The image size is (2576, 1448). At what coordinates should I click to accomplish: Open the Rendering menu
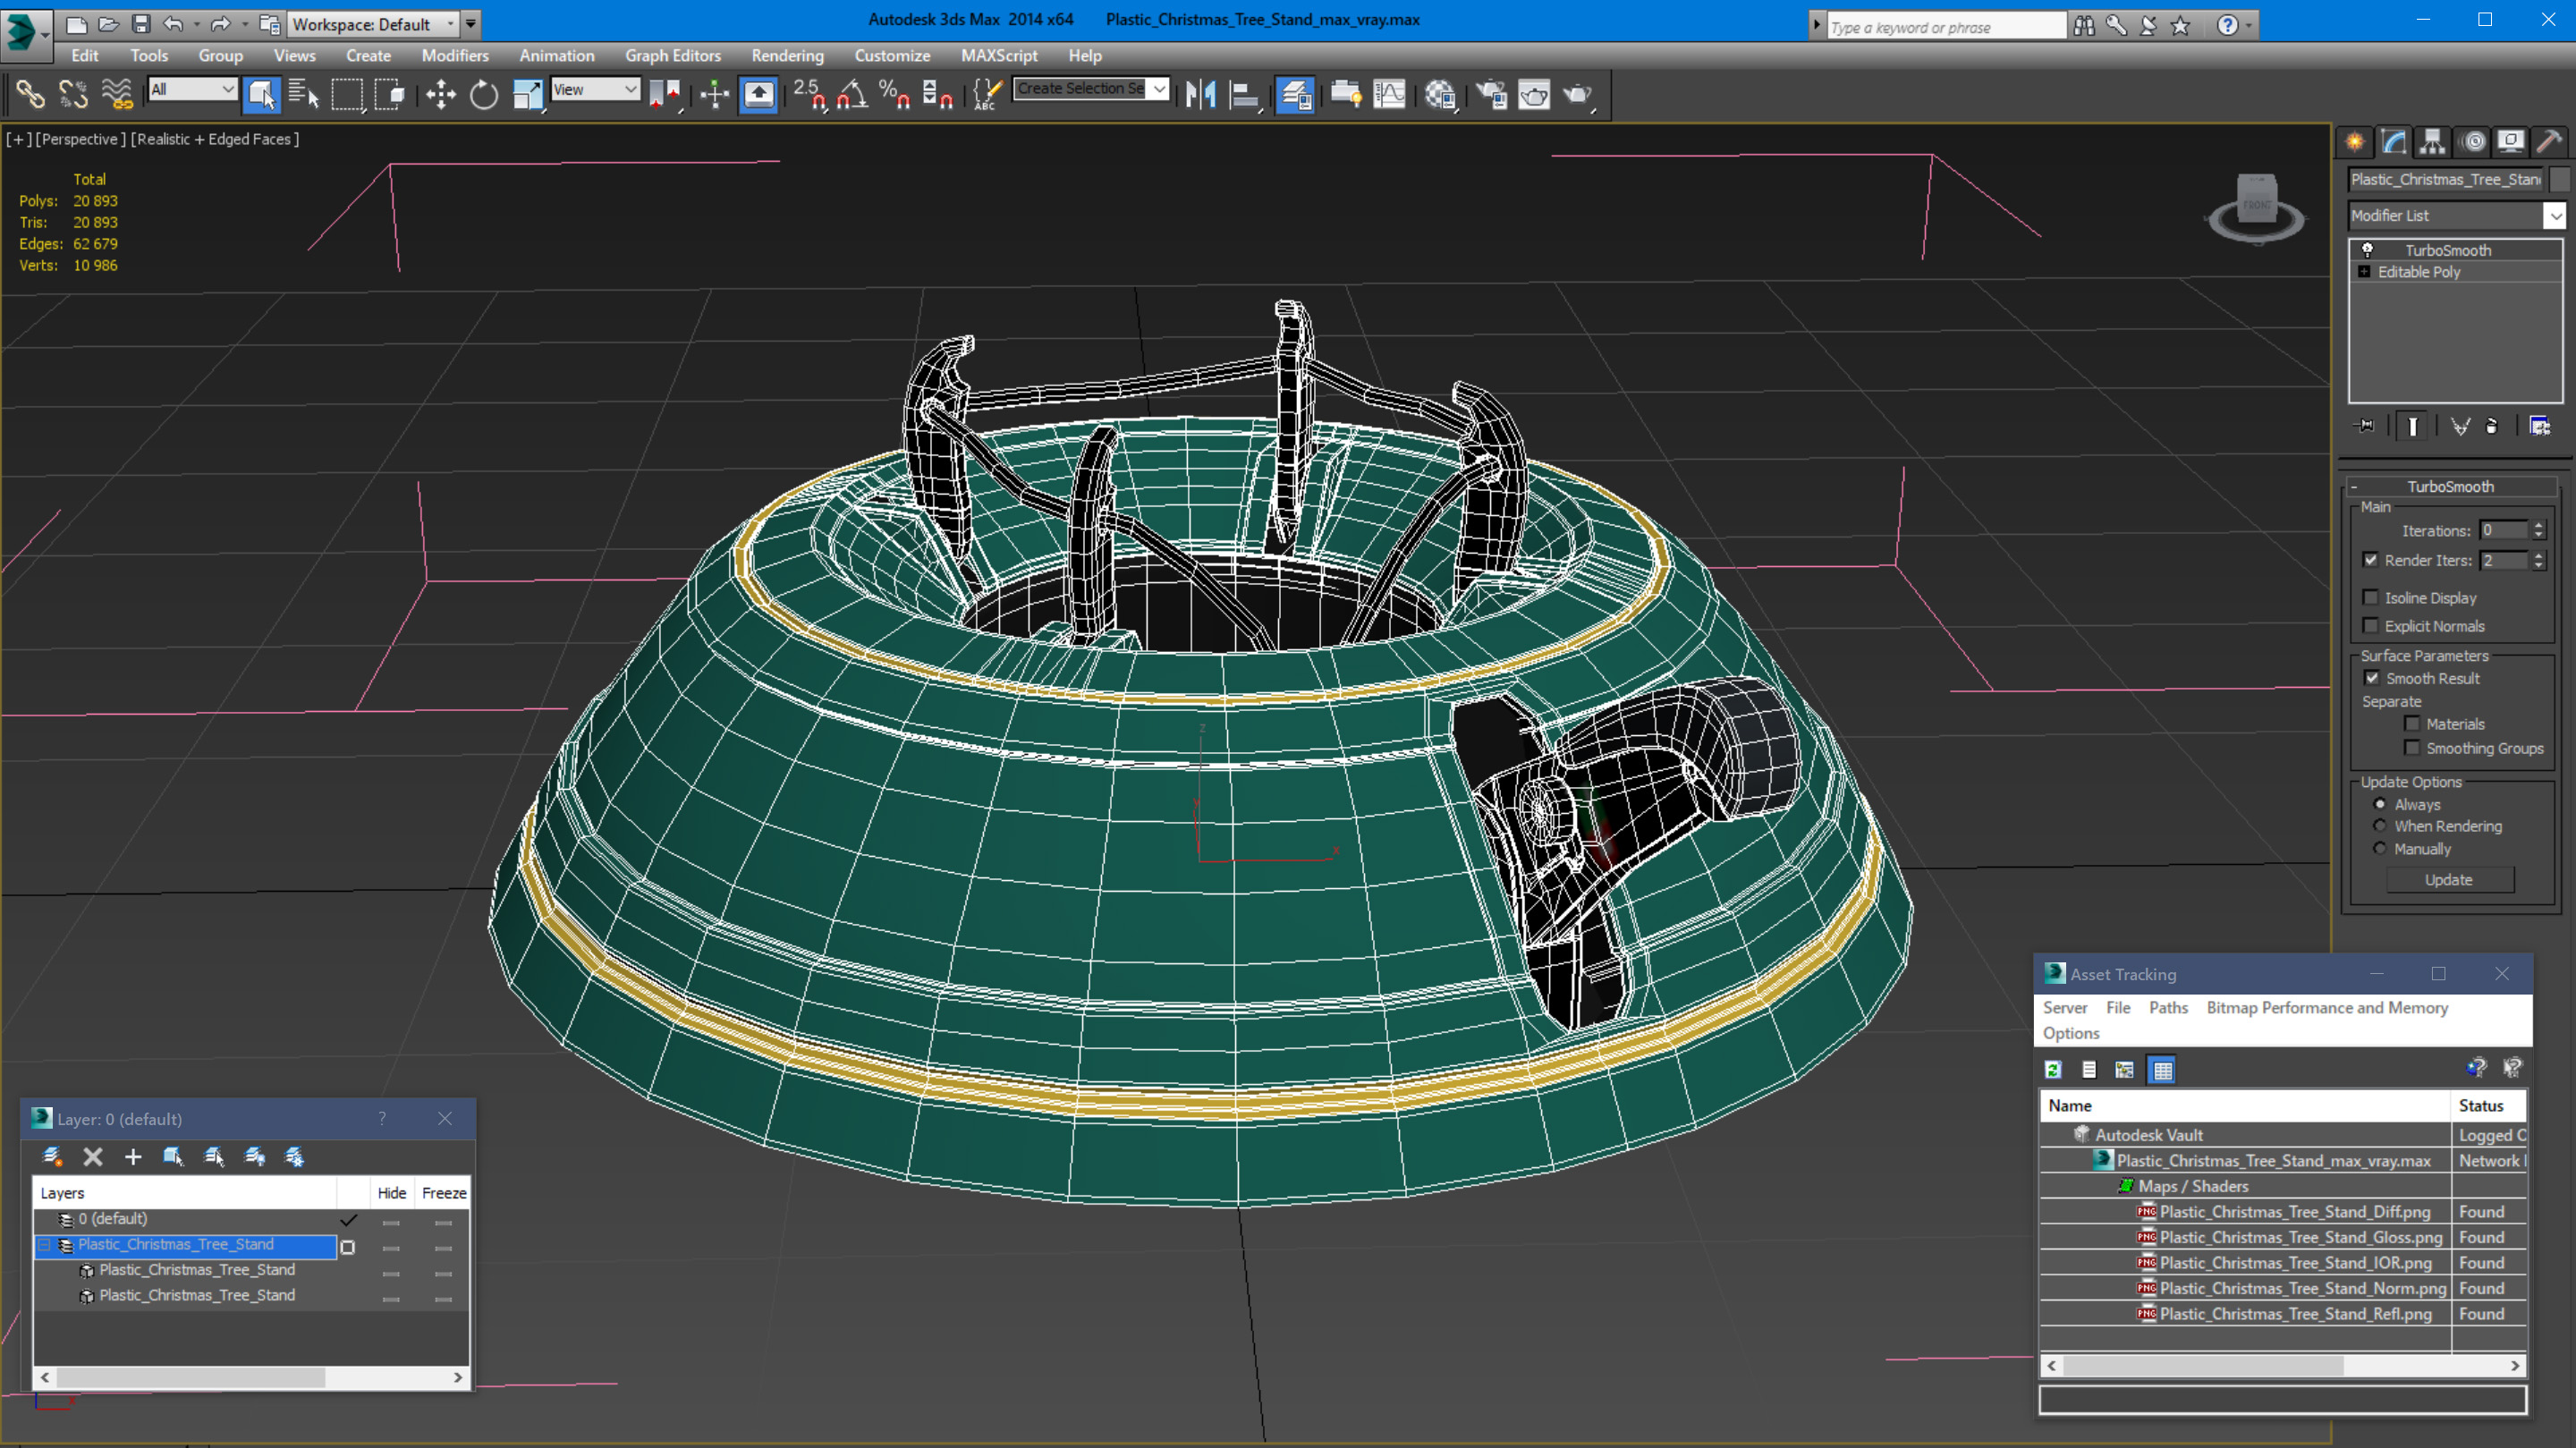(x=787, y=56)
